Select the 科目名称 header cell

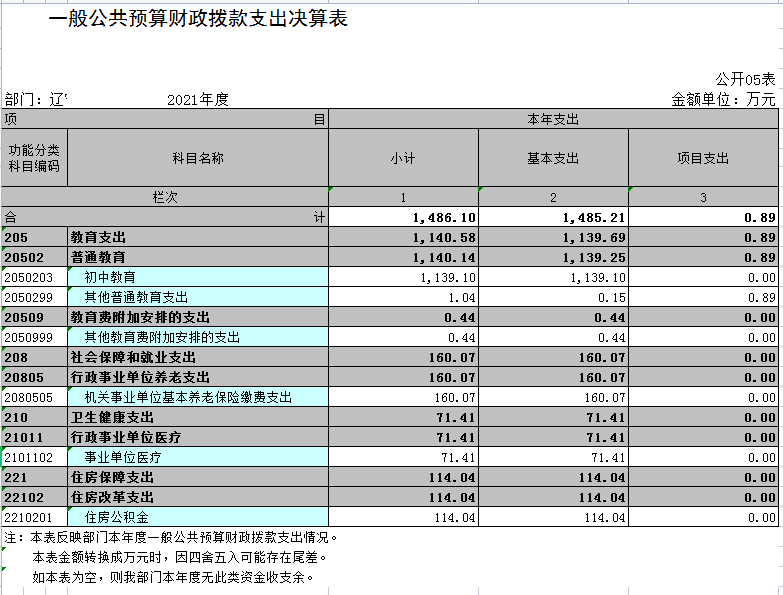pos(198,158)
